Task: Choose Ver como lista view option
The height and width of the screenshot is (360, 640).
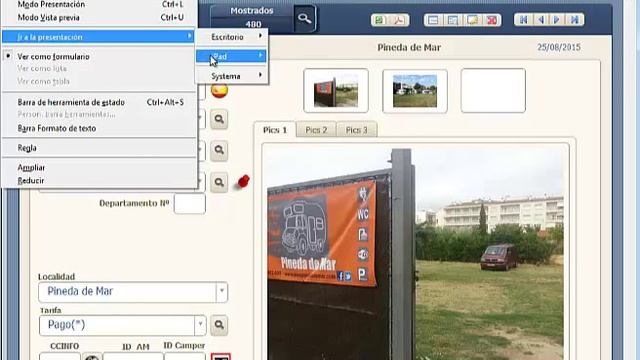Action: pyautogui.click(x=99, y=69)
